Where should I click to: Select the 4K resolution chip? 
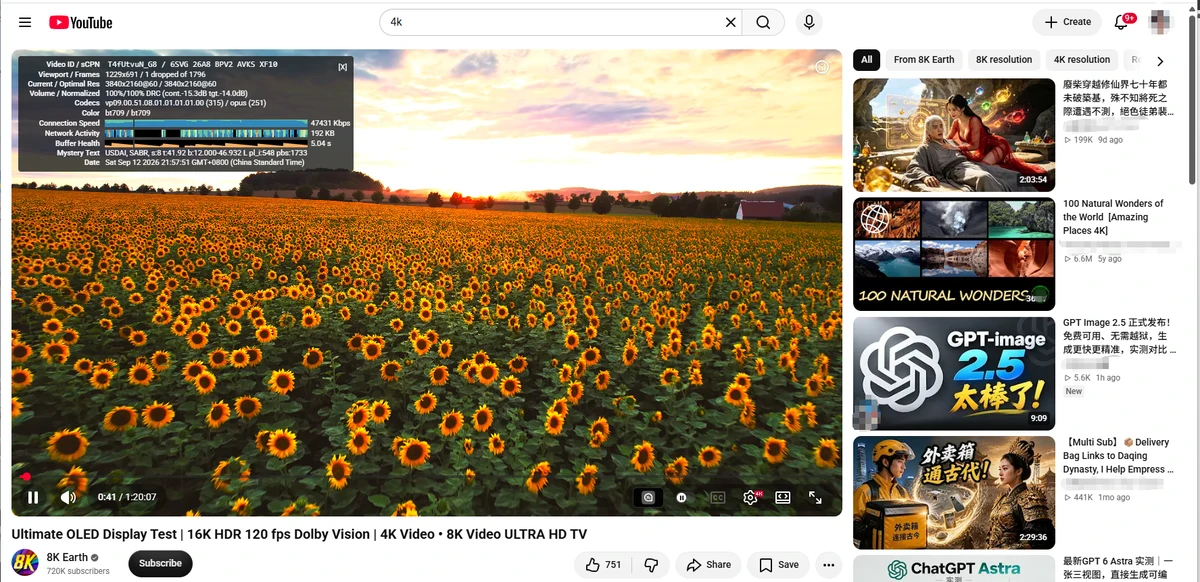coord(1082,60)
